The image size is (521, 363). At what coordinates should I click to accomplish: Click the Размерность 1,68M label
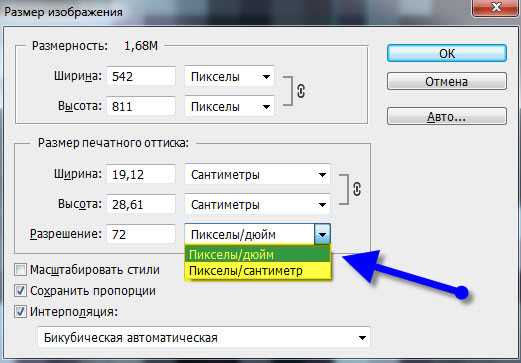[95, 46]
